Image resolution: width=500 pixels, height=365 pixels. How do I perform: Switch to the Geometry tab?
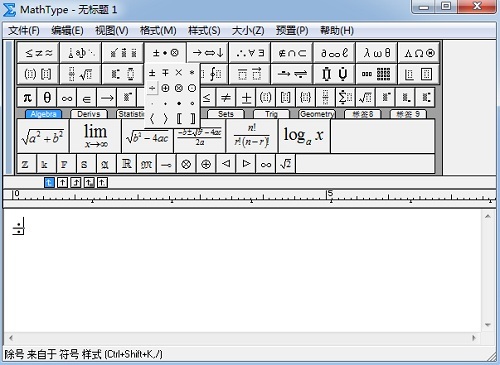(317, 114)
